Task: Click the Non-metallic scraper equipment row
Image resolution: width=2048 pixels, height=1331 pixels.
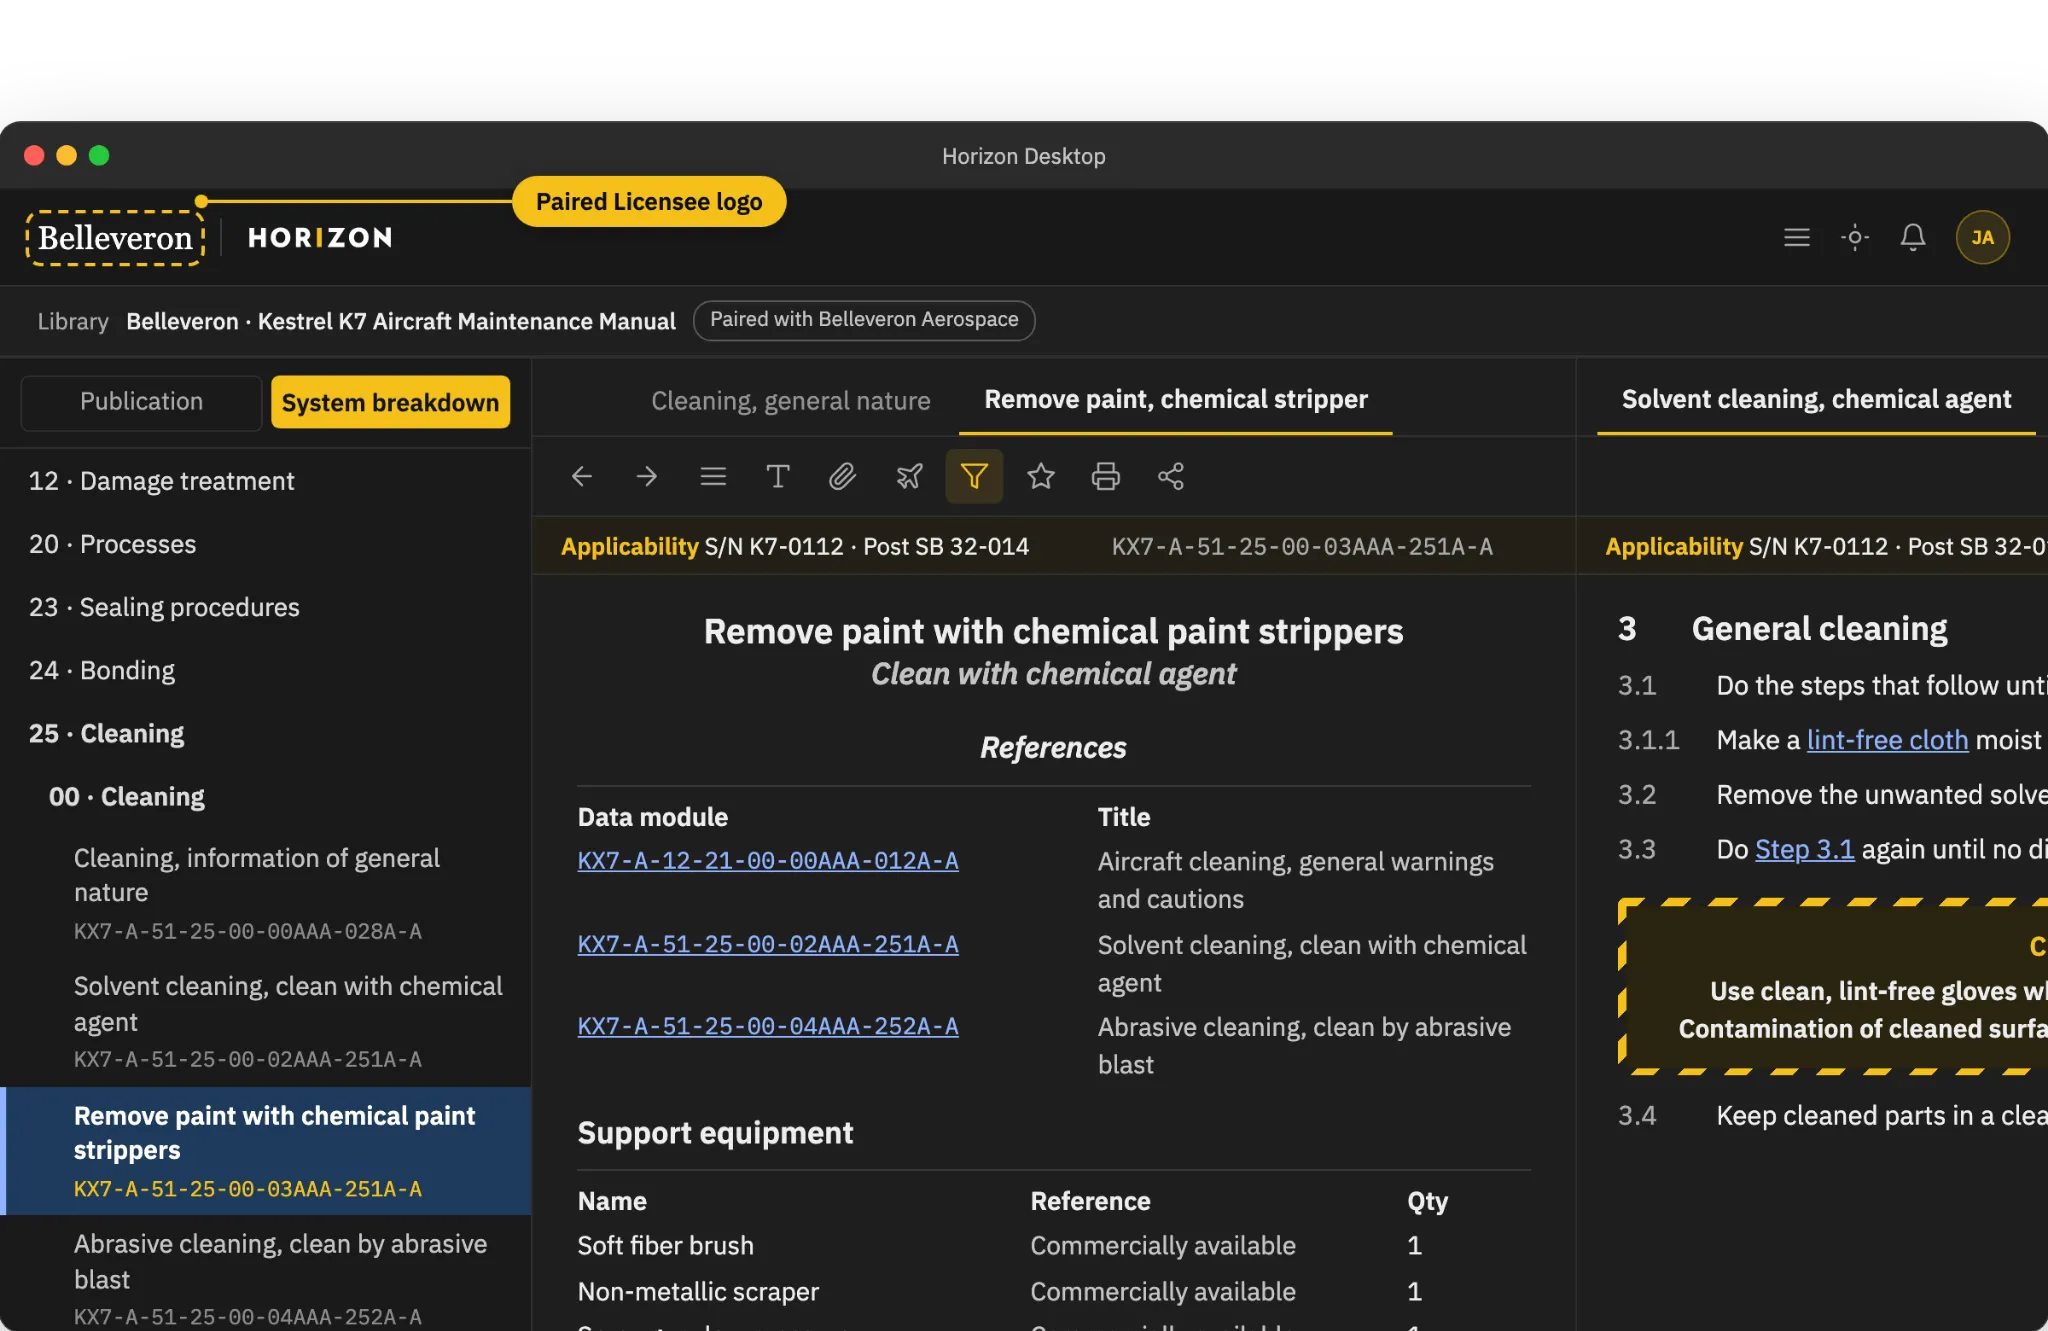Action: pyautogui.click(x=1054, y=1292)
